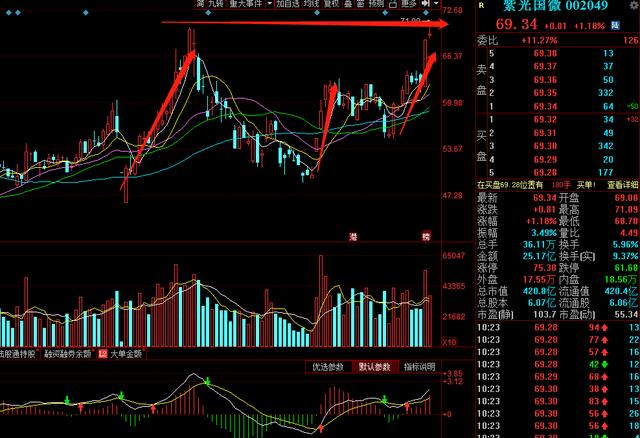Click the 涨停 75.38 value

coord(545,268)
